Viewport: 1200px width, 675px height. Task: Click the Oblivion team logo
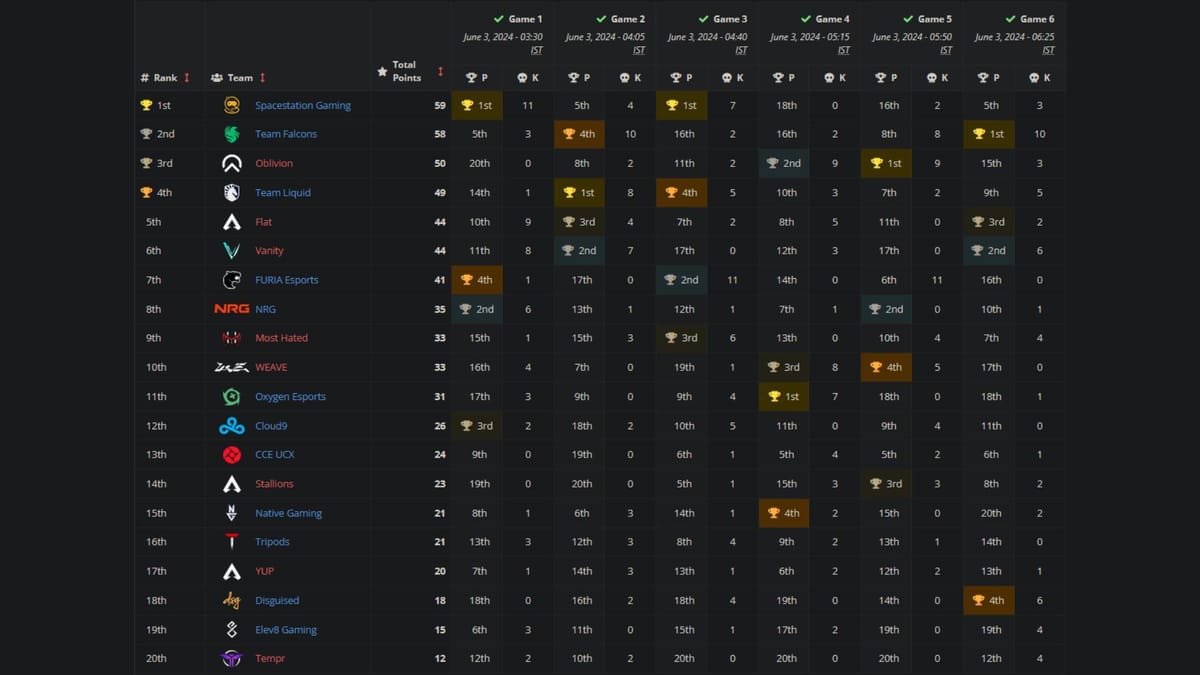point(231,163)
